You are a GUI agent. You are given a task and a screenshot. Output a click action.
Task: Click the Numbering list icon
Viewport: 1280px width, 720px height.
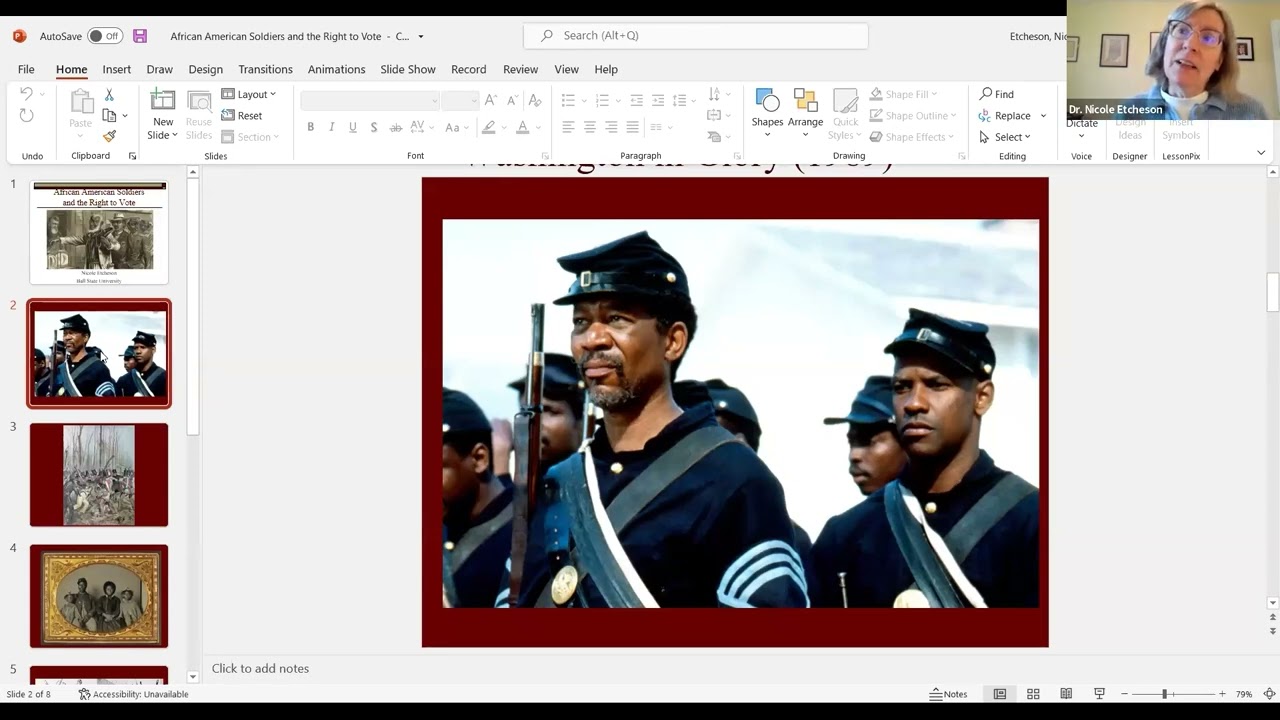602,100
